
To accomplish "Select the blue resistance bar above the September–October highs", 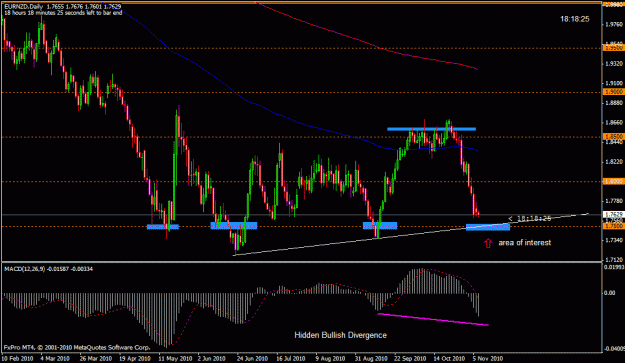I will [431, 129].
